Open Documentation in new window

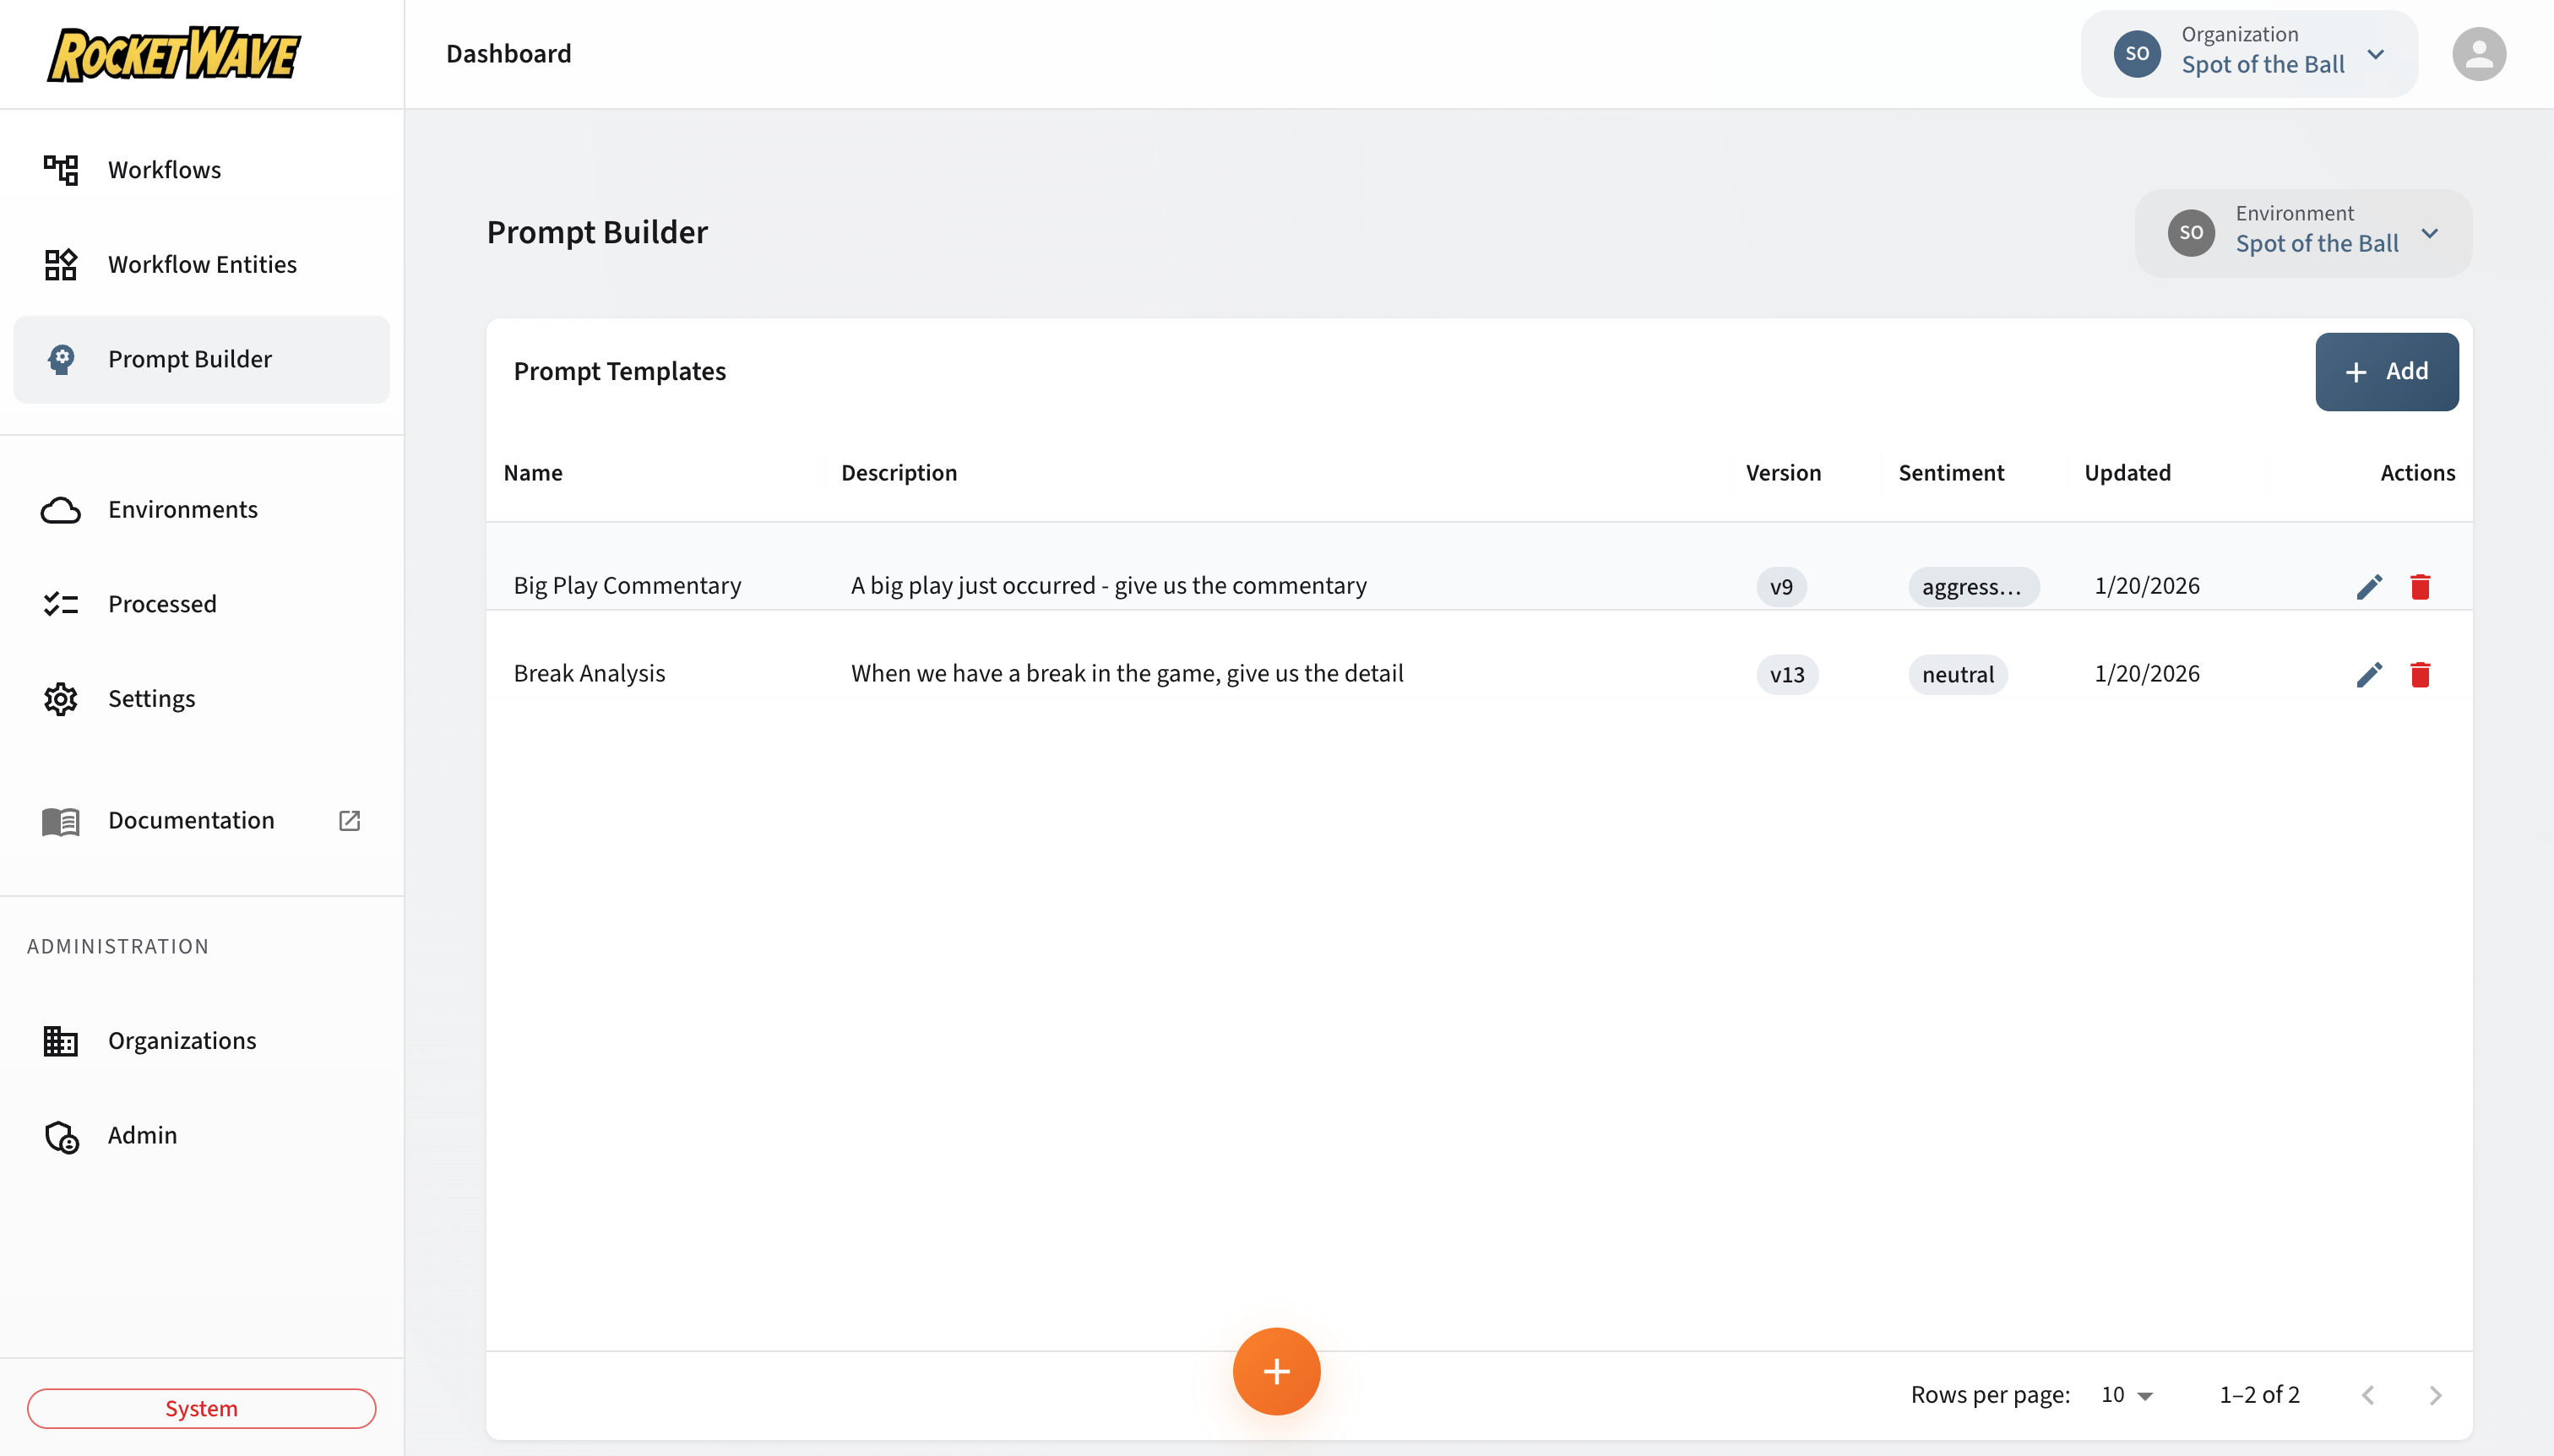[x=349, y=820]
